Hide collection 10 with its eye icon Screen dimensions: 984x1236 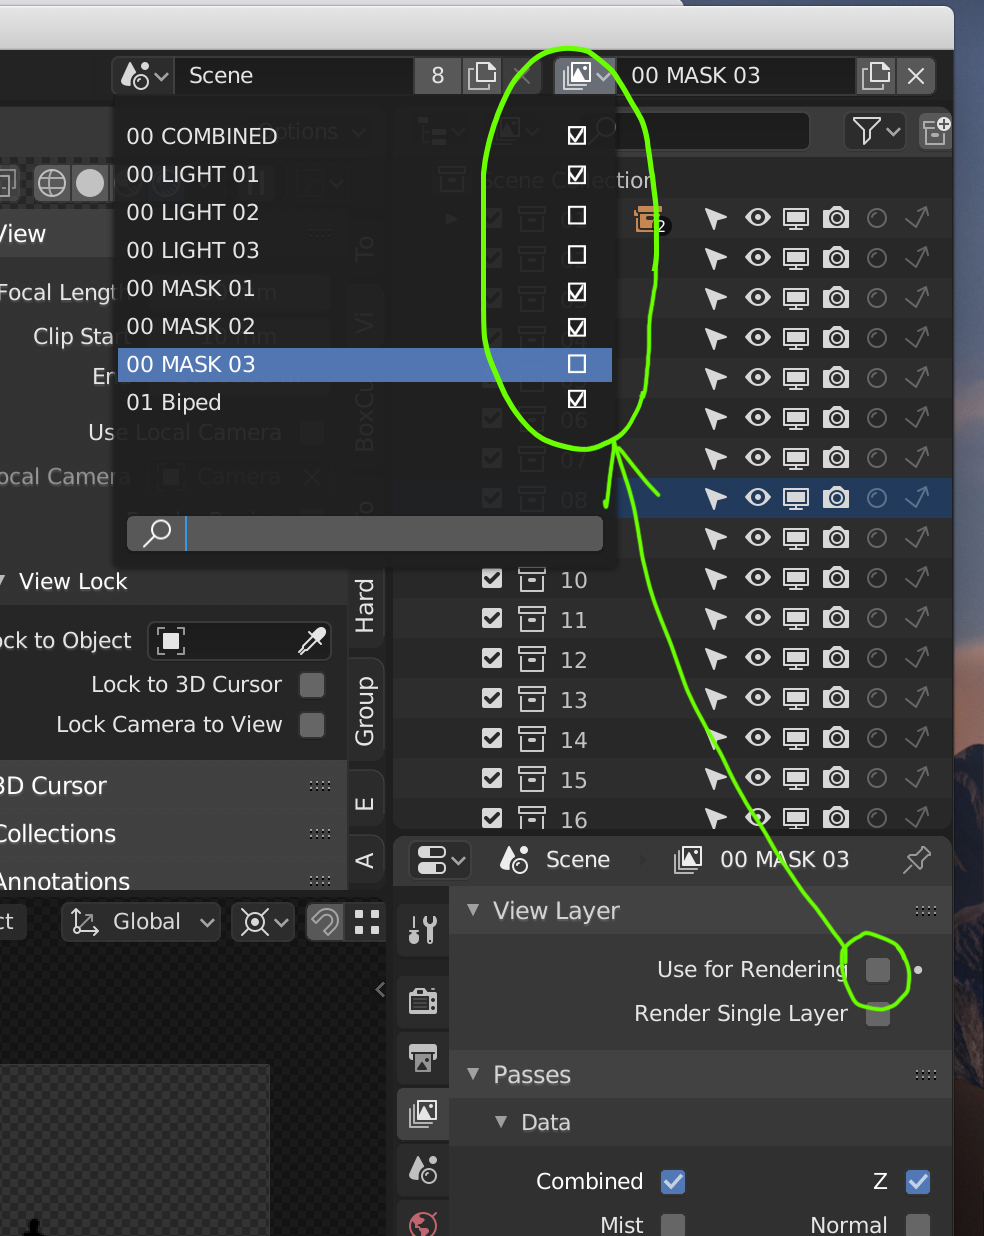point(757,578)
